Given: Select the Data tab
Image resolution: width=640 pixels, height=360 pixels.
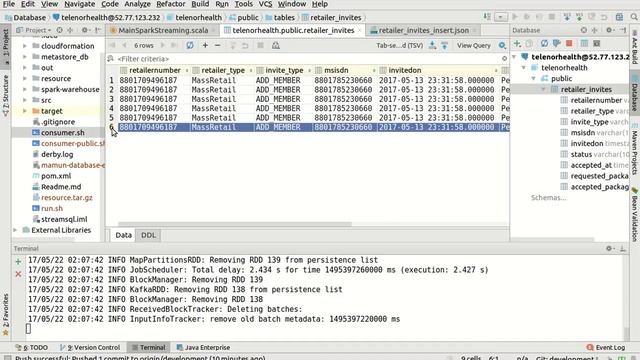Looking at the screenshot, I should 123,235.
